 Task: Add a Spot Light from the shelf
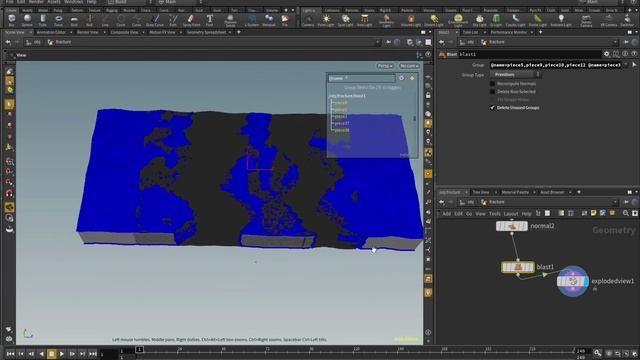[x=345, y=20]
